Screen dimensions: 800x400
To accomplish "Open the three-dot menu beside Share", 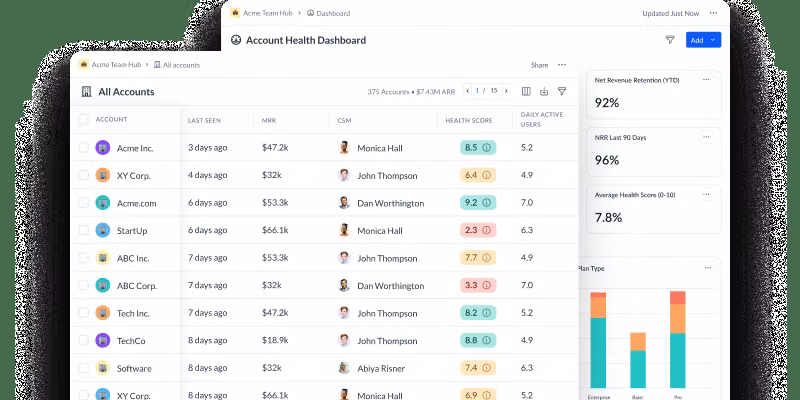I will click(x=562, y=65).
